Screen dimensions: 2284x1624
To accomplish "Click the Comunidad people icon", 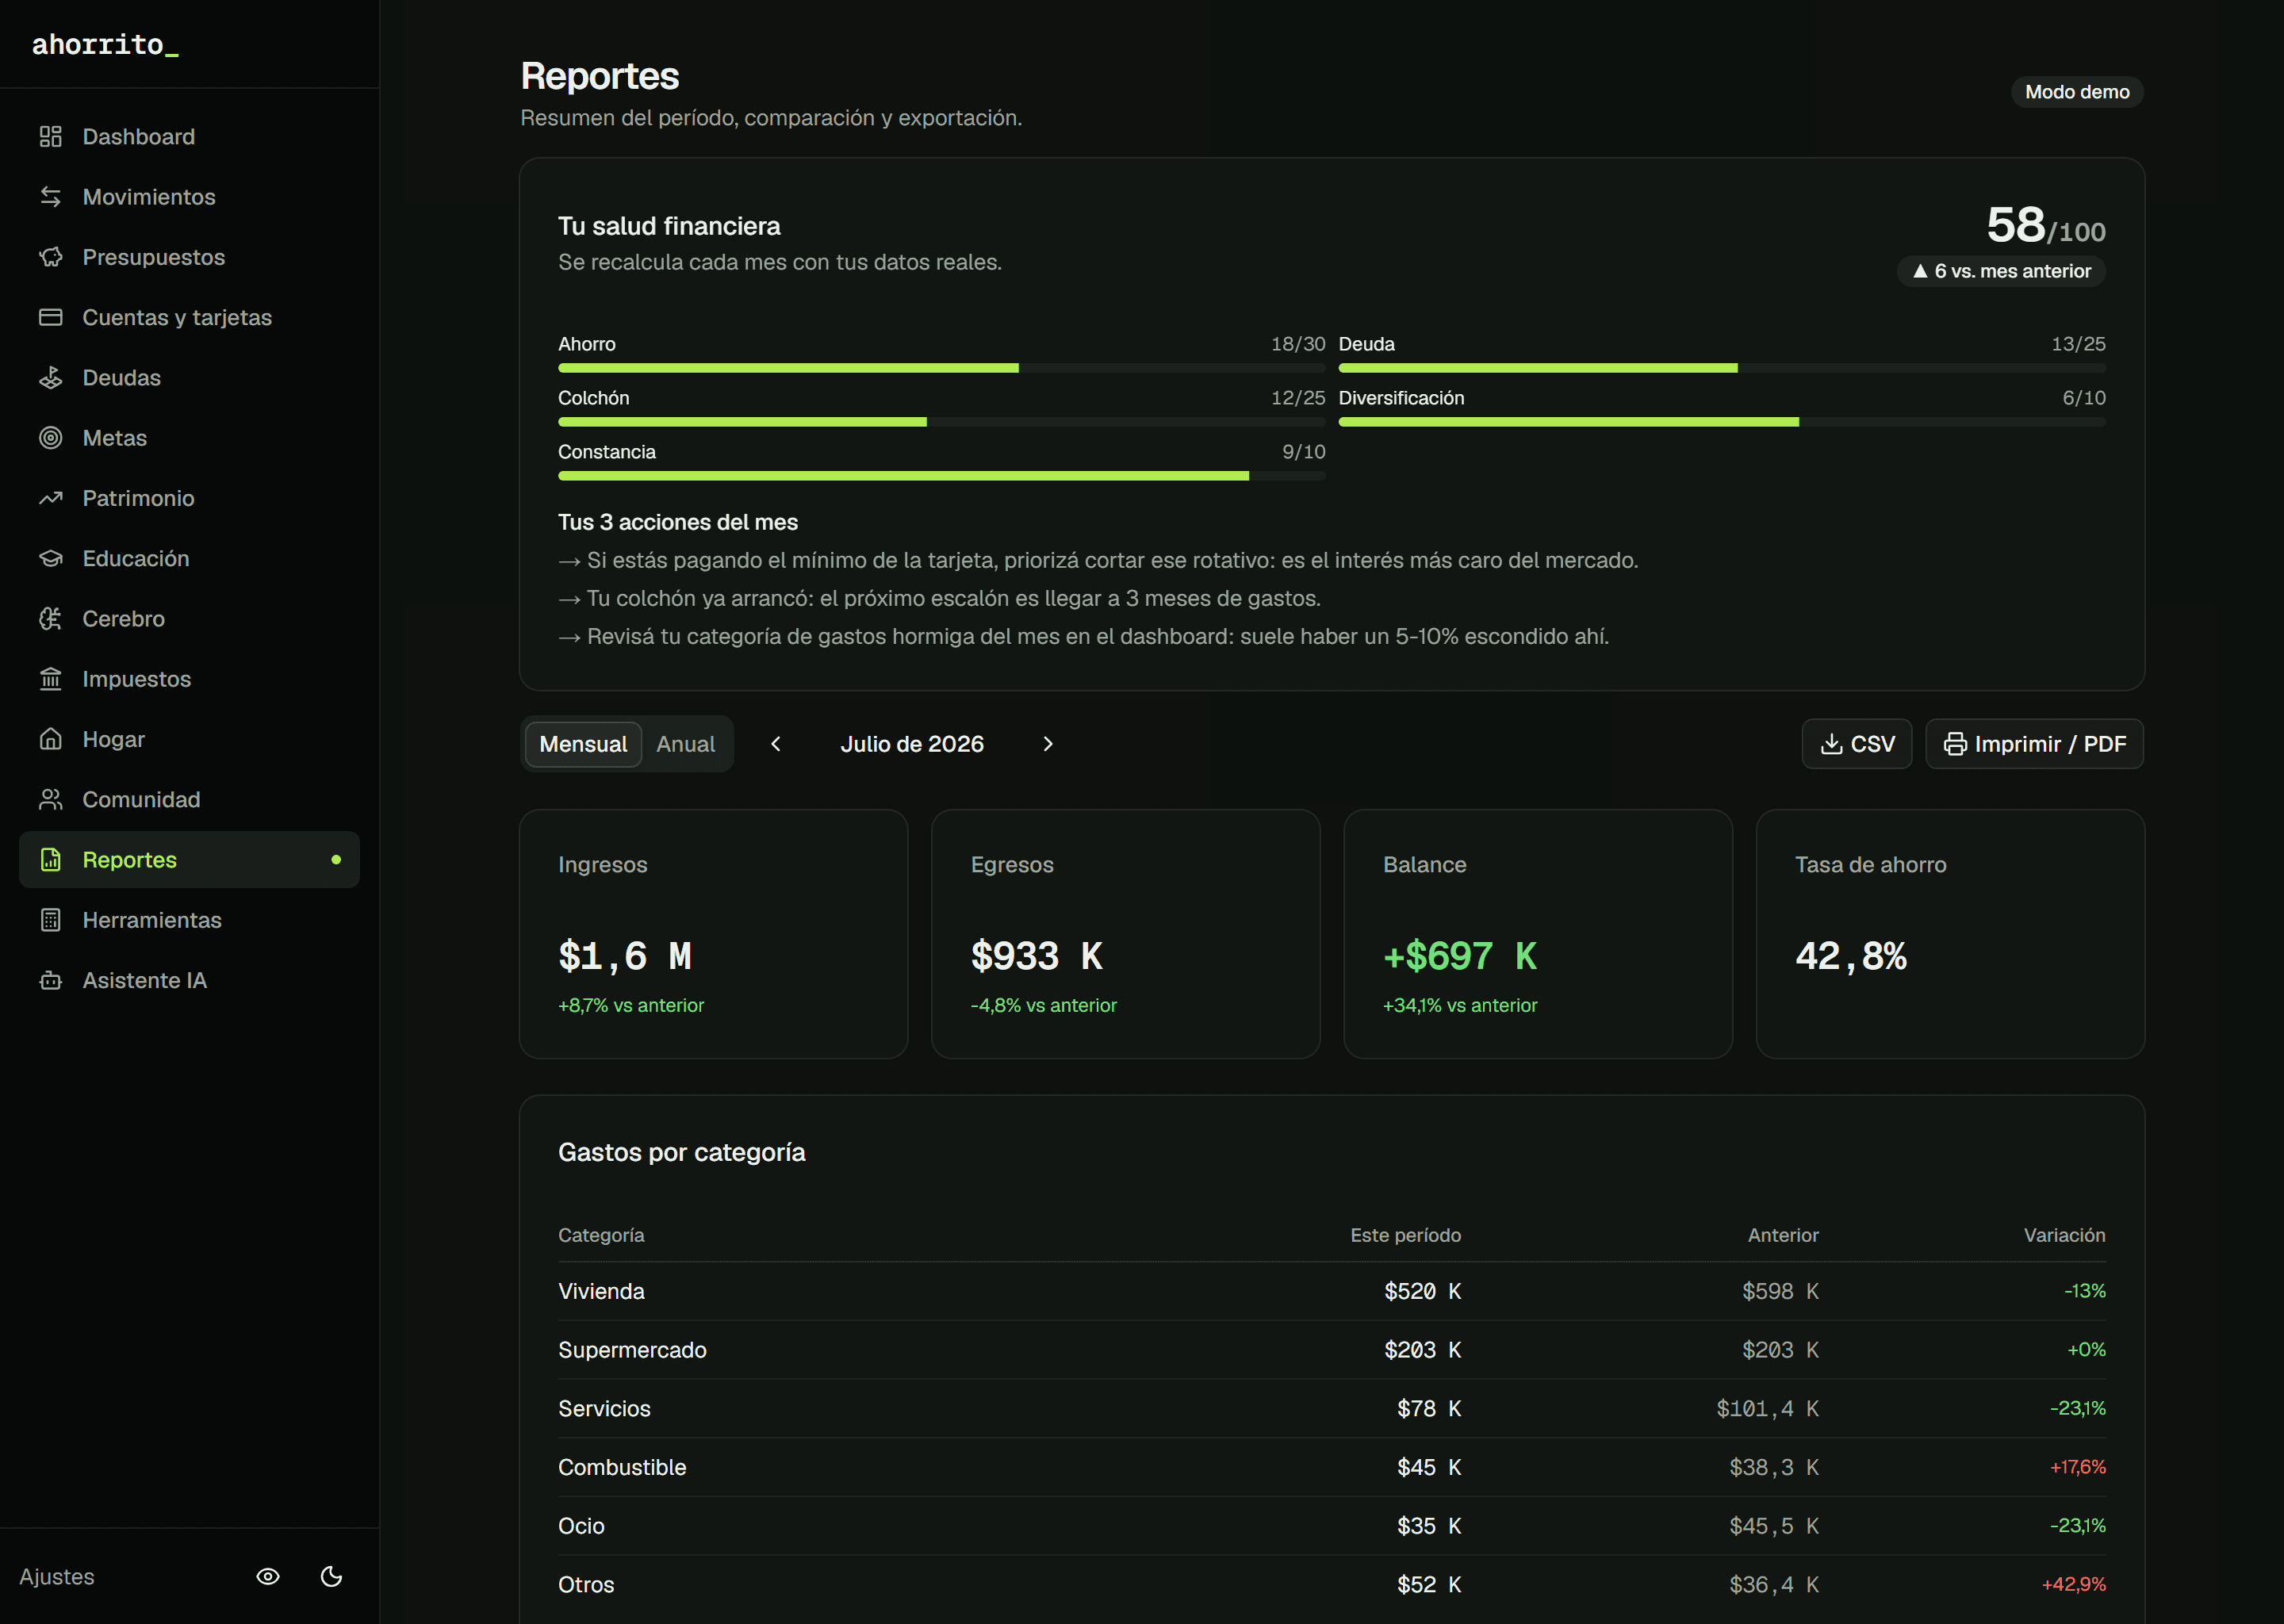I will tap(51, 799).
